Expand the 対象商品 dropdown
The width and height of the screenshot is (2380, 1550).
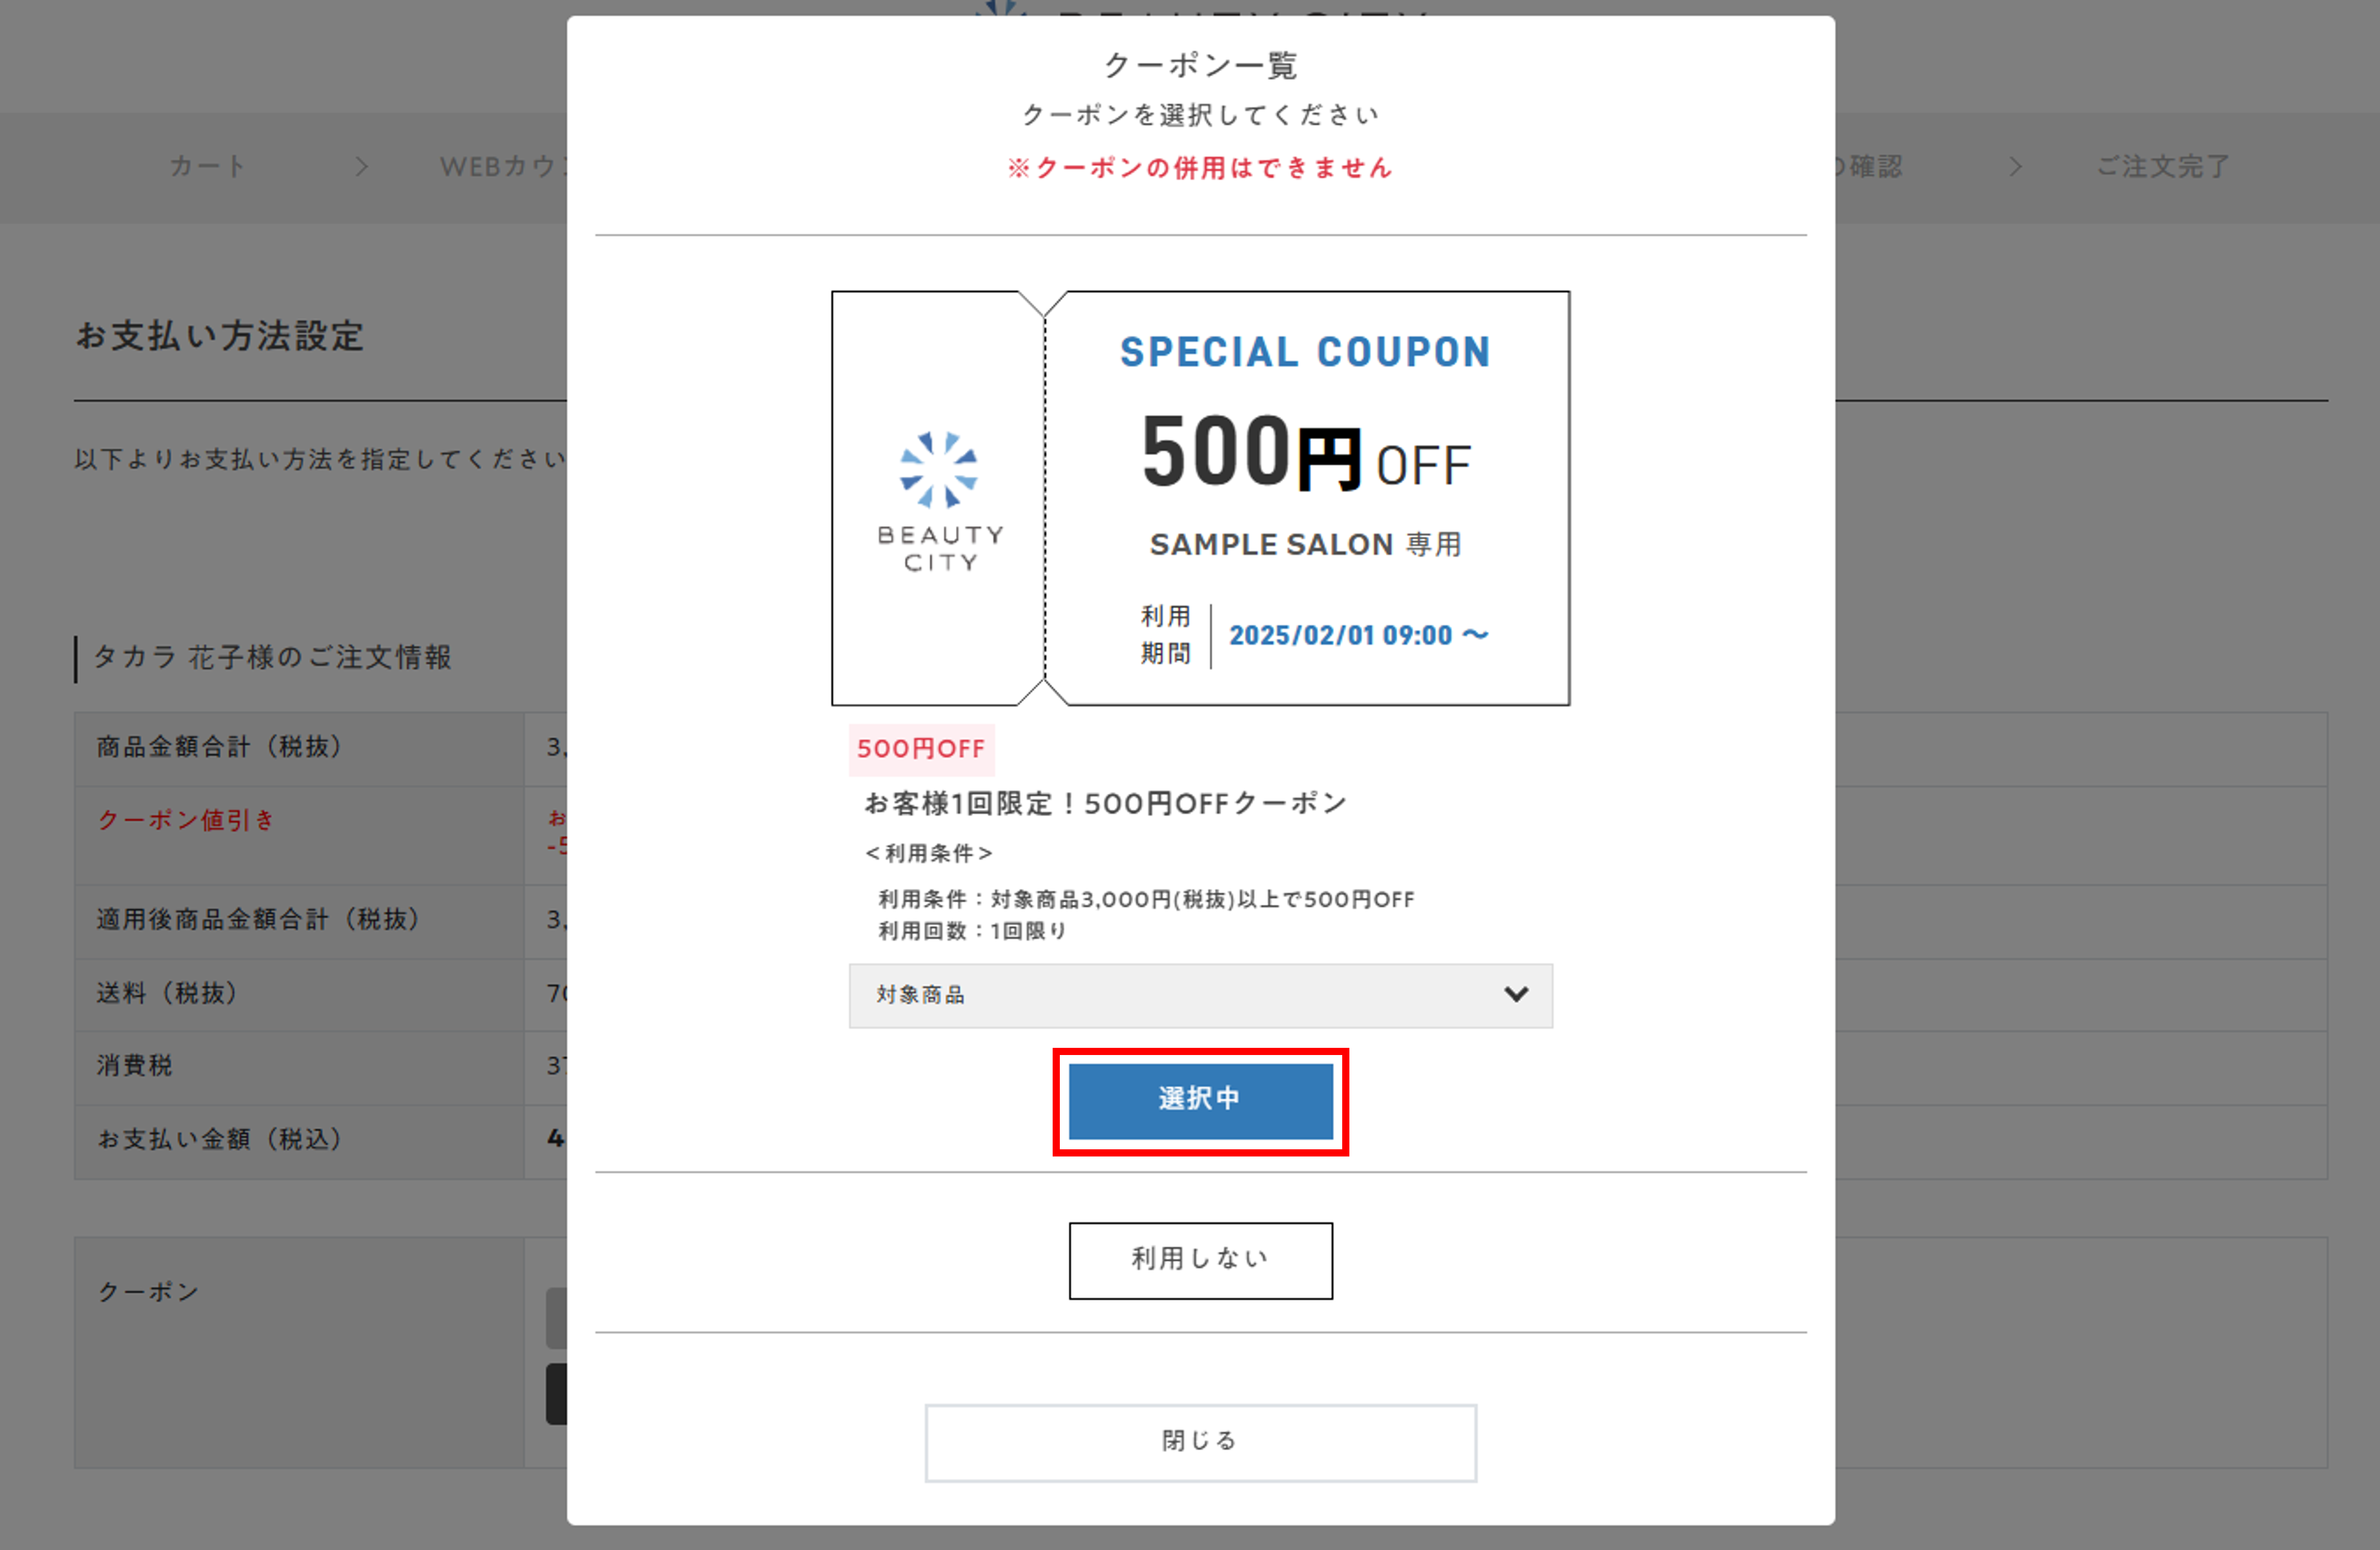click(1200, 995)
